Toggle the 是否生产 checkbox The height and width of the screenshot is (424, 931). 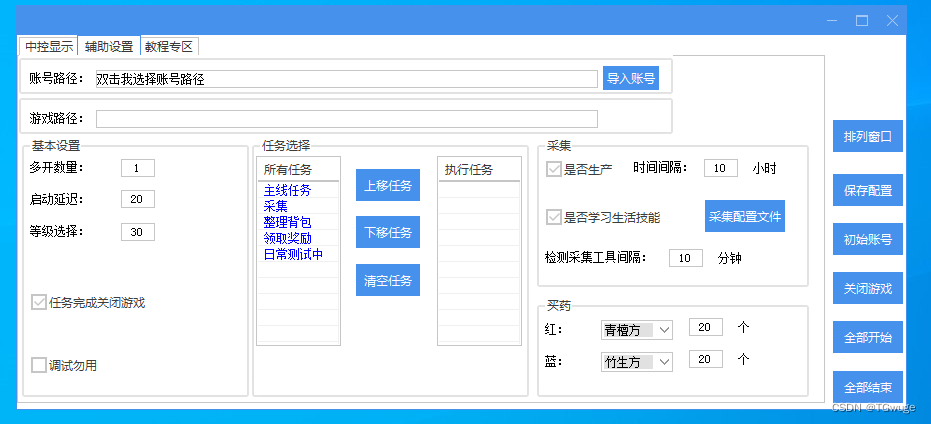[x=553, y=169]
